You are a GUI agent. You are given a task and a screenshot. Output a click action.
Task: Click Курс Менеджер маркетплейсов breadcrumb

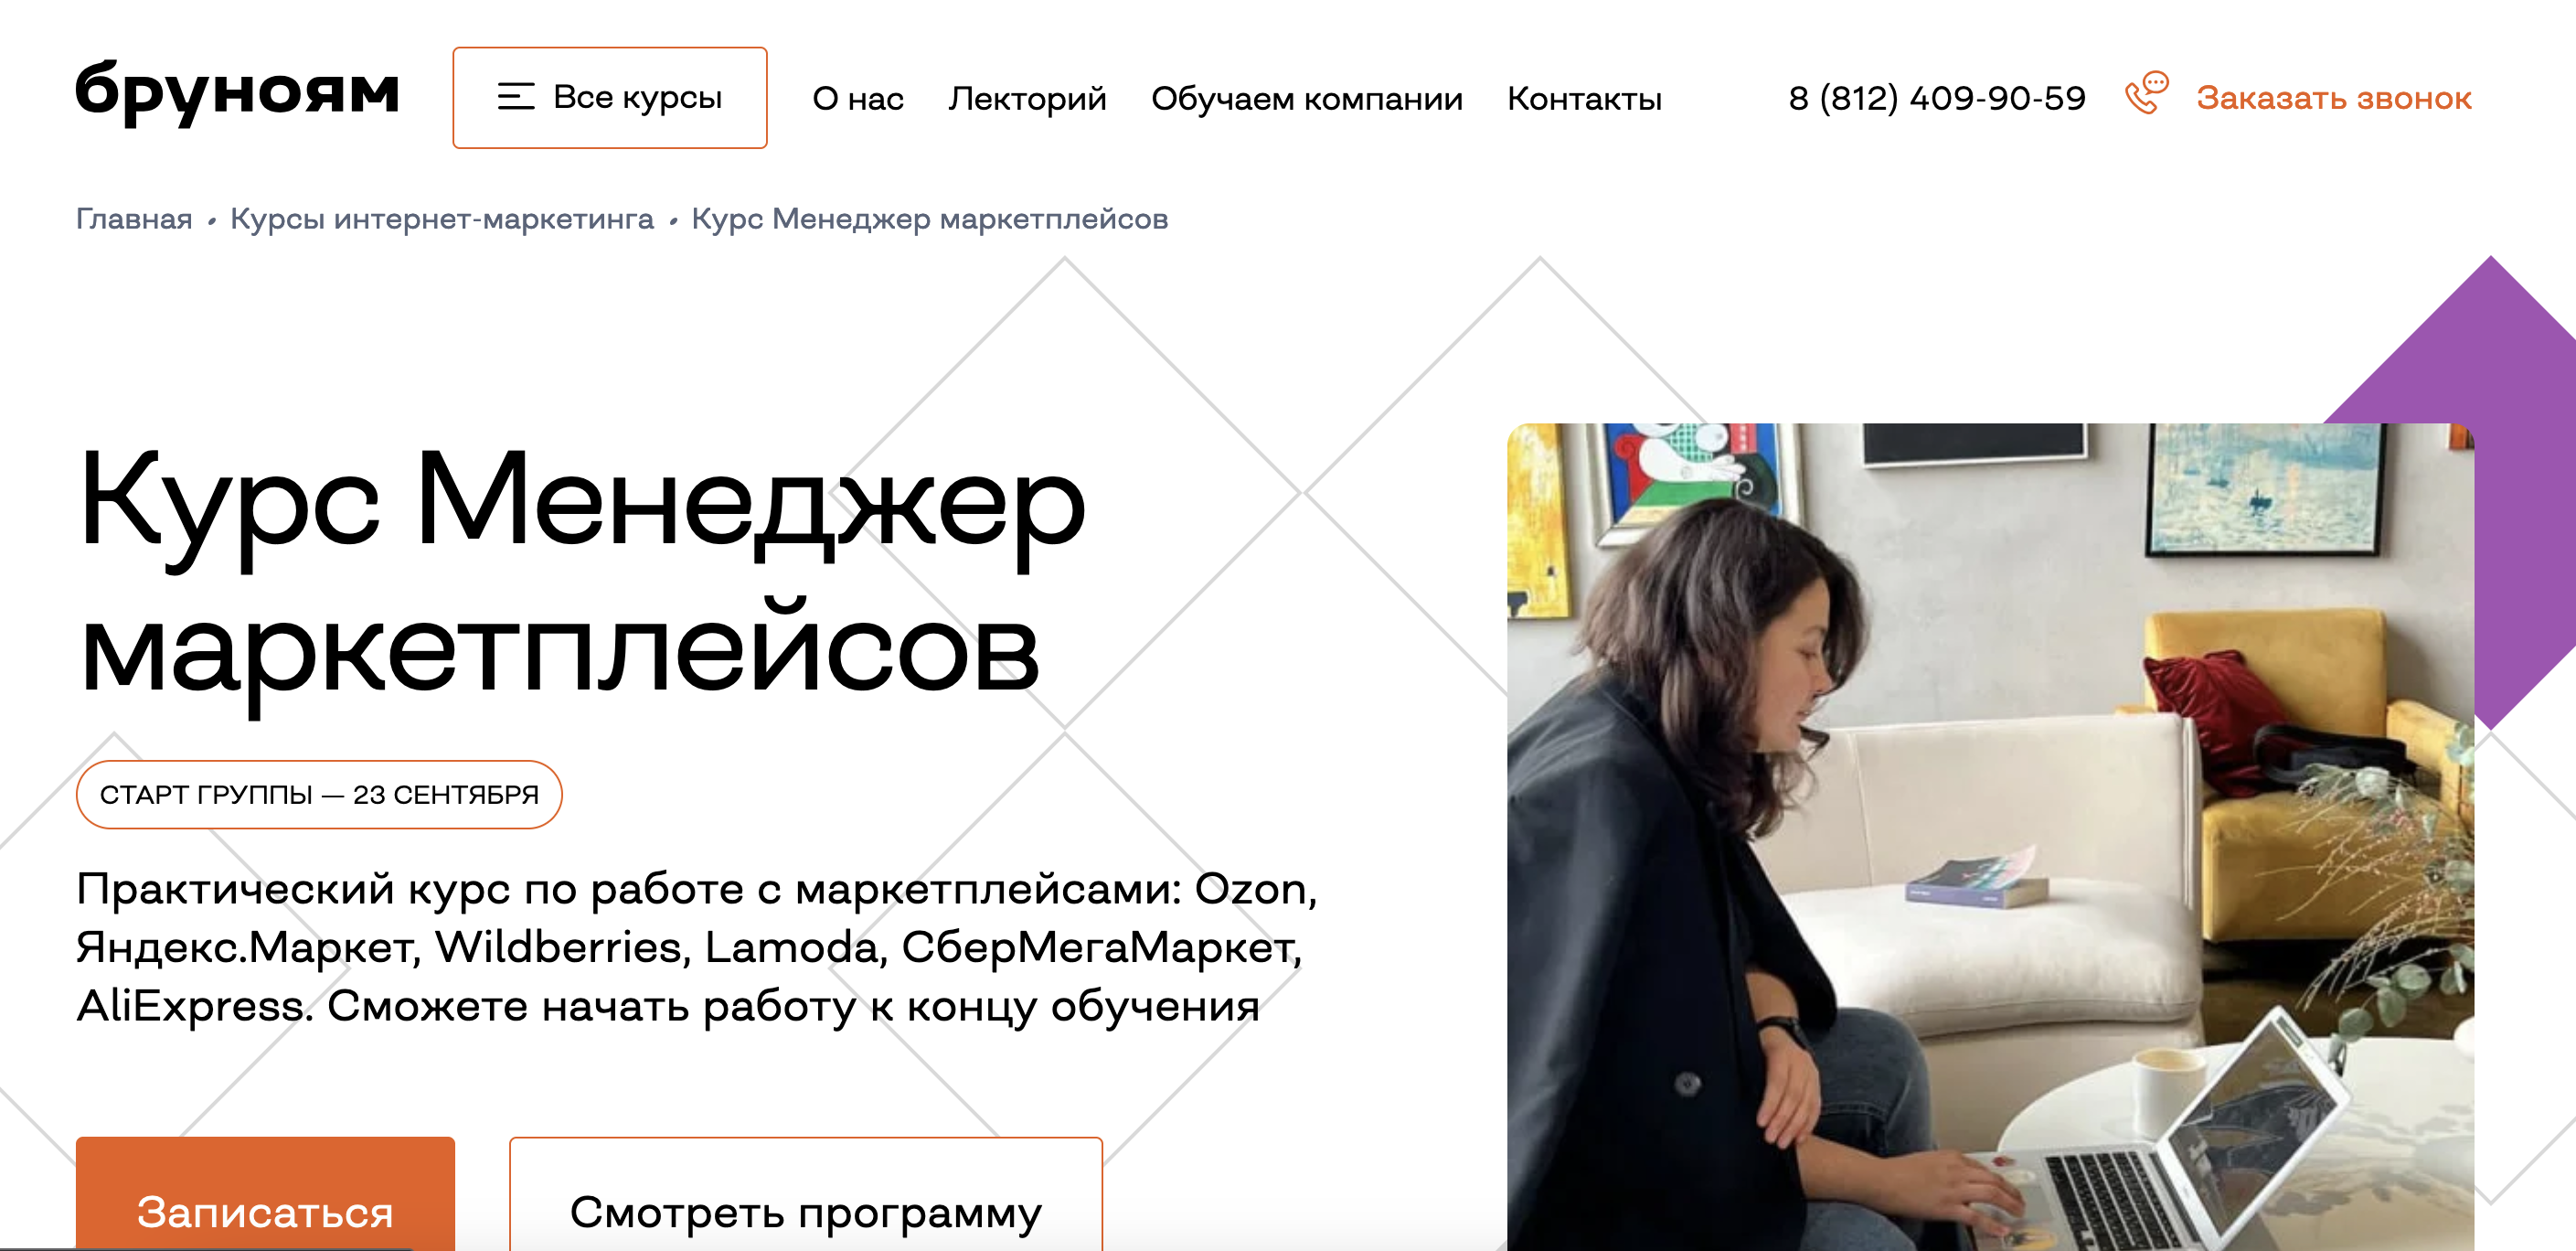click(x=930, y=218)
